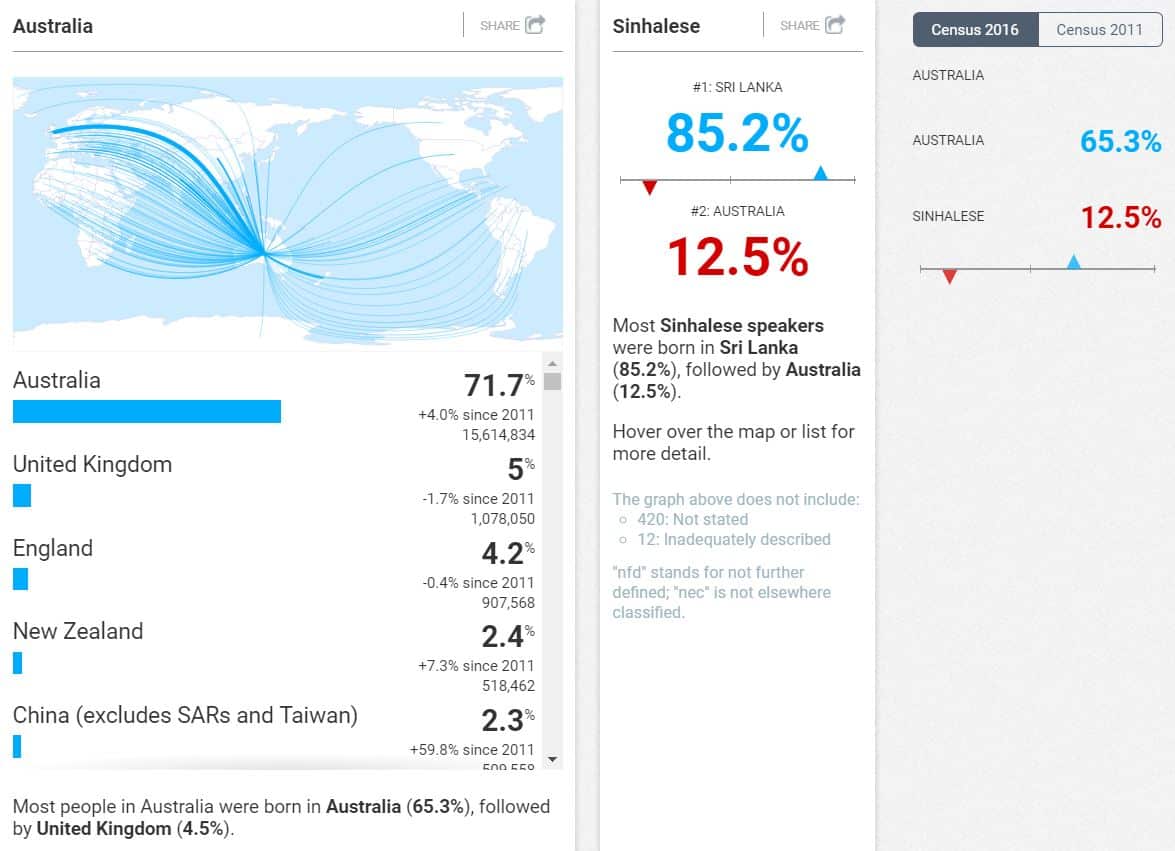
Task: Switch to the Census 2011 tab
Action: (1099, 29)
